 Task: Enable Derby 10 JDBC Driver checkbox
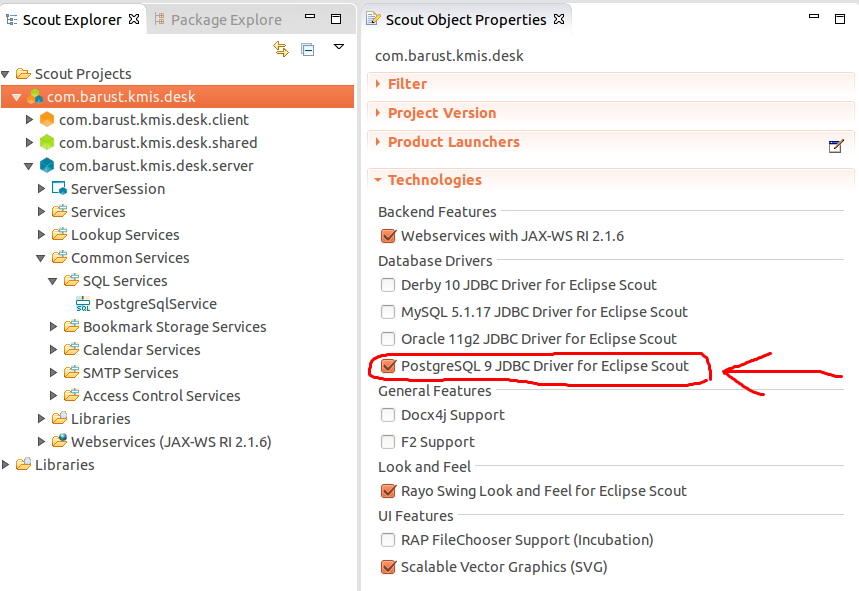pyautogui.click(x=388, y=285)
